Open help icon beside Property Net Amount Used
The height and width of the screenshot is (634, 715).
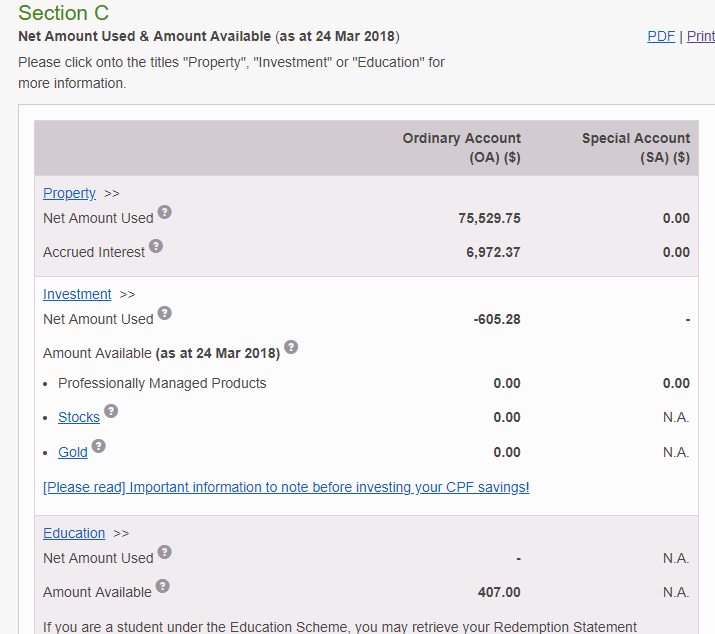coord(165,212)
